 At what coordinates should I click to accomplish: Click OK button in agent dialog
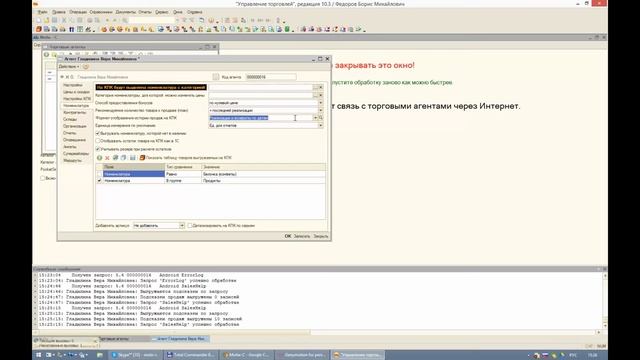point(288,236)
